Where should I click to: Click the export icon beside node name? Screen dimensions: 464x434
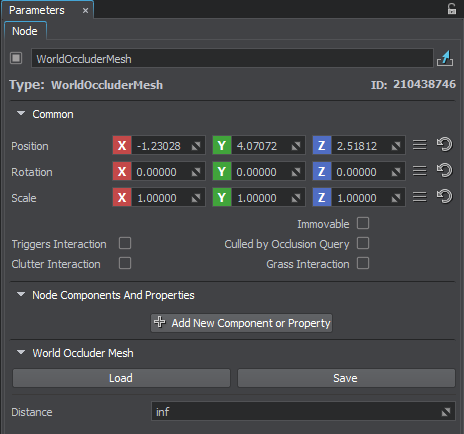click(x=445, y=58)
